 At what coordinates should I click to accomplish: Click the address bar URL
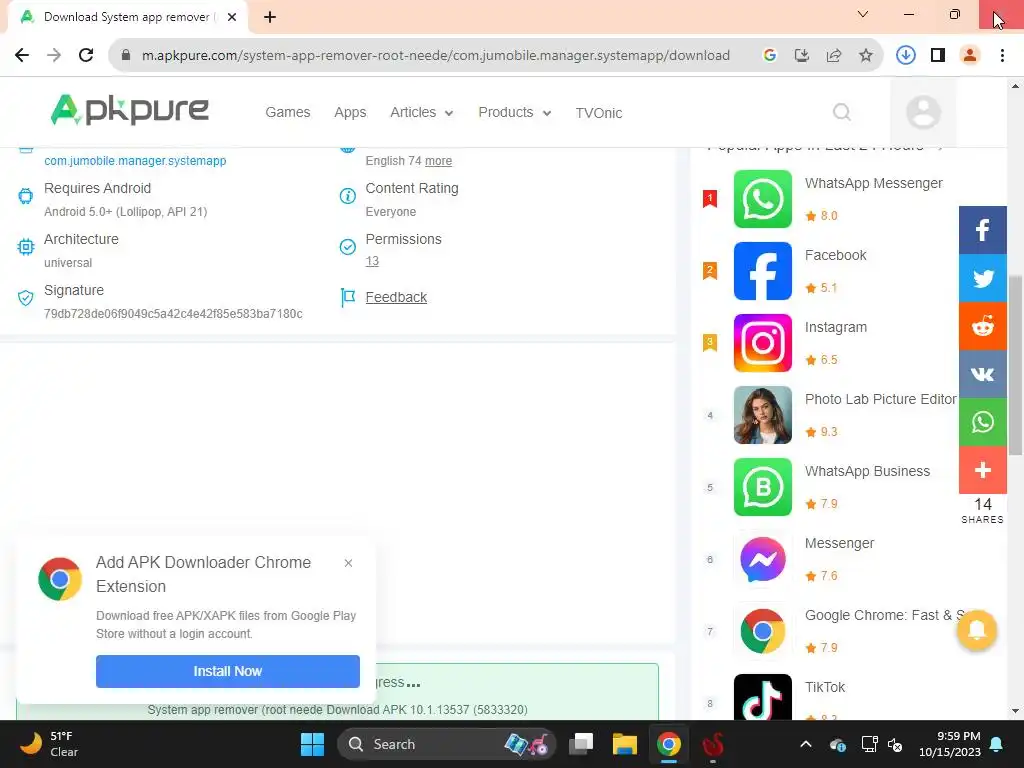coord(436,56)
